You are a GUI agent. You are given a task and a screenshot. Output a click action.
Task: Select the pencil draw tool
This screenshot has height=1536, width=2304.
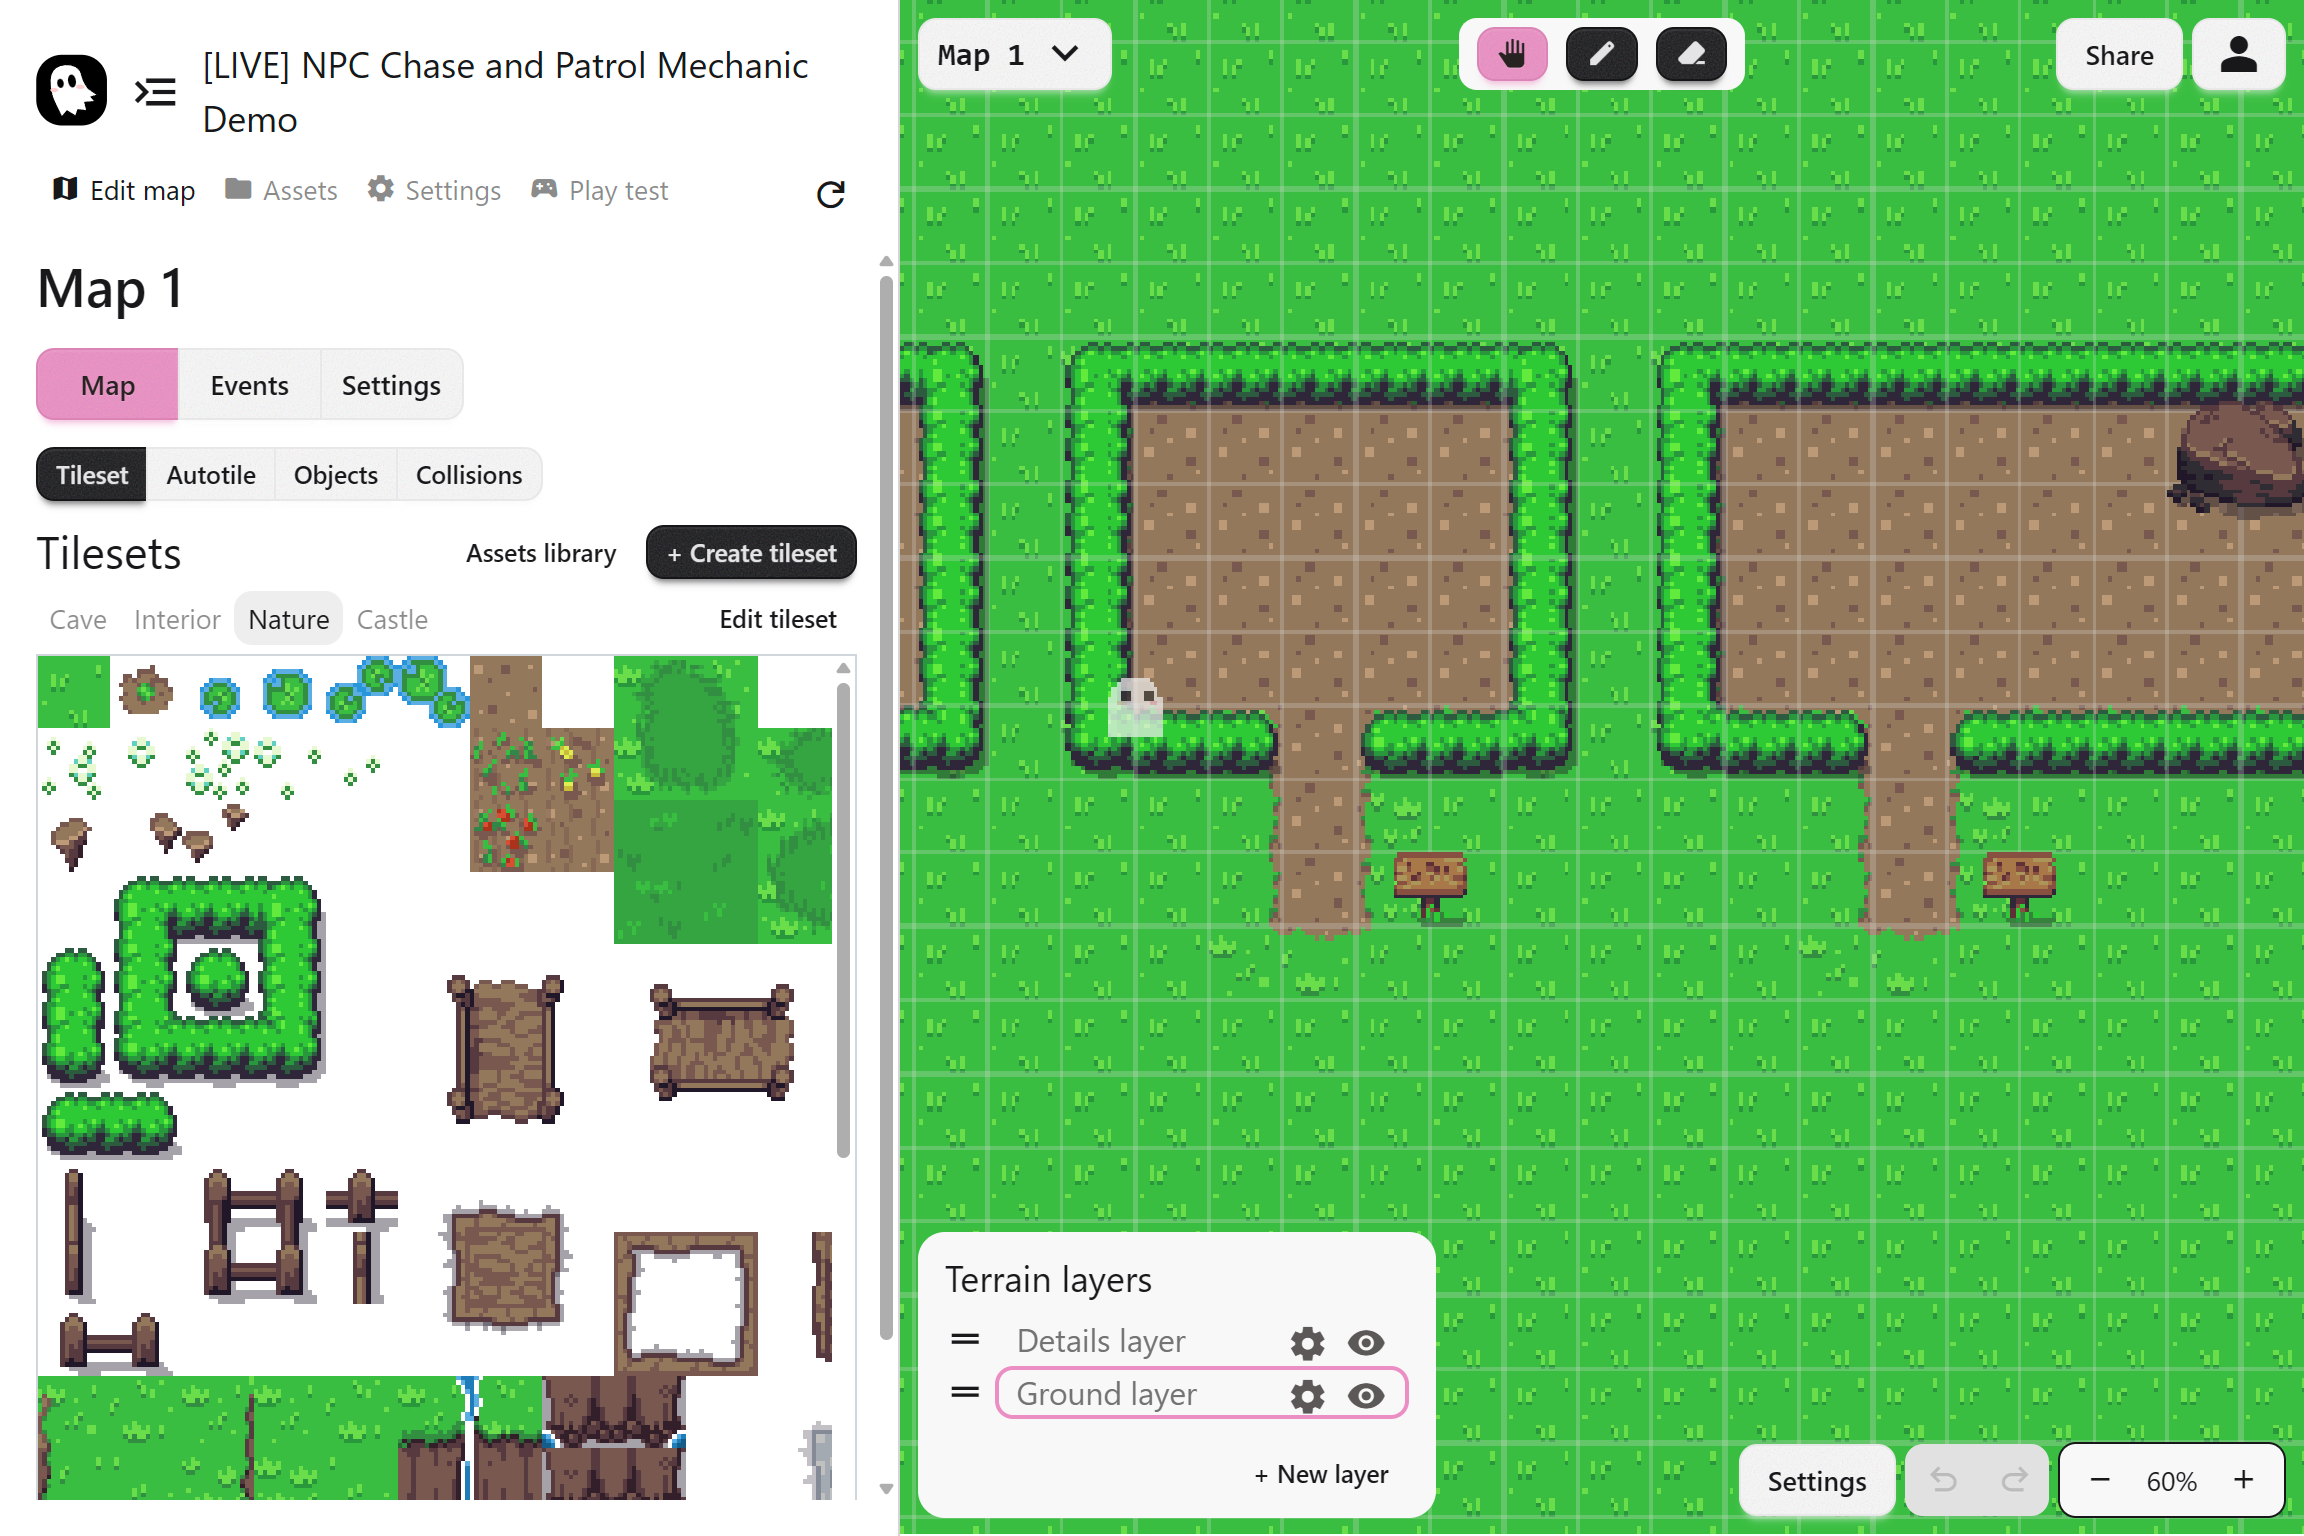[x=1601, y=54]
